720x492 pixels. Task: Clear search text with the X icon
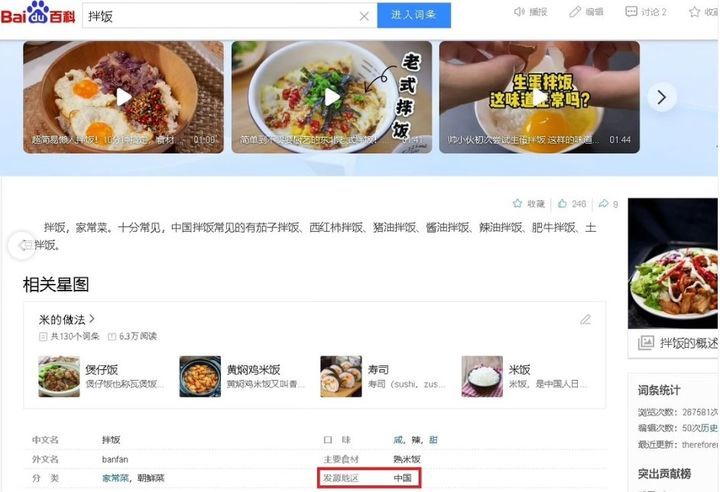point(364,17)
